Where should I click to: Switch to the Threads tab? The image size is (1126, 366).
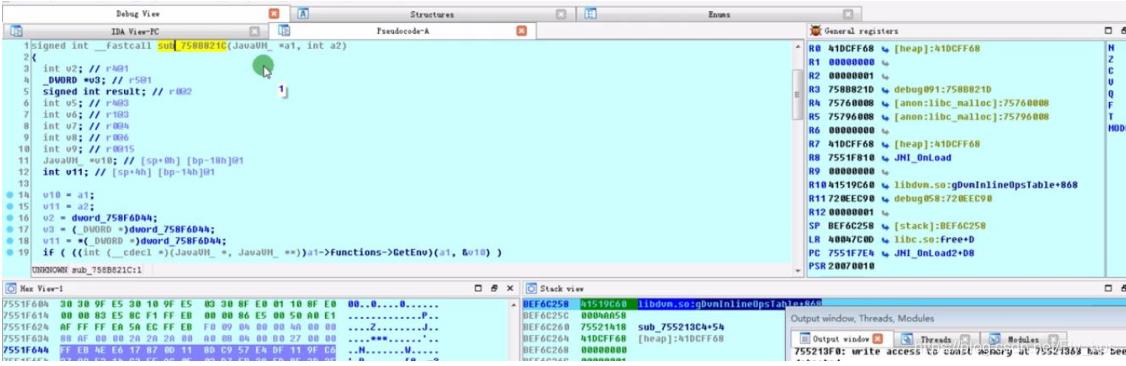(936, 339)
